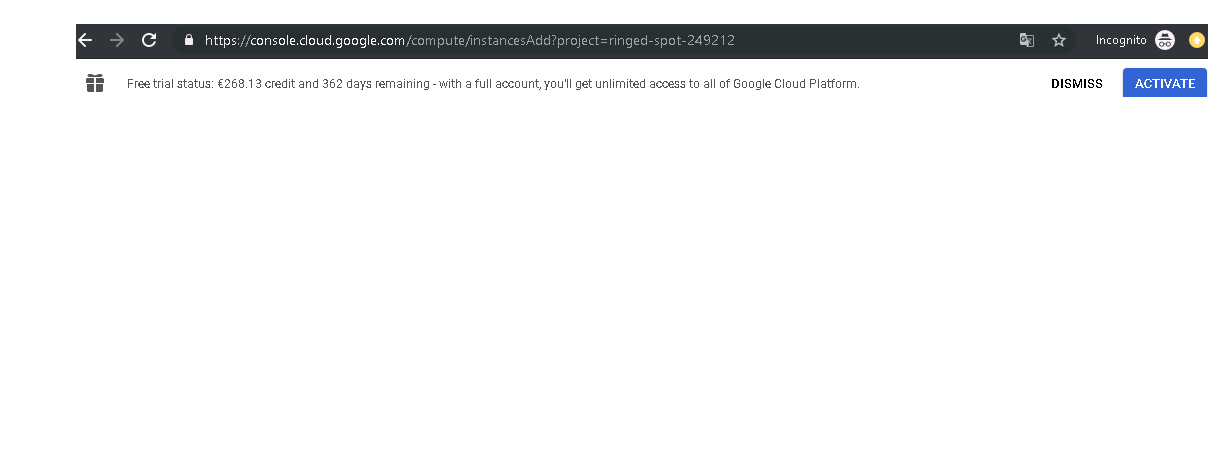Dismiss the free trial banner
The height and width of the screenshot is (460, 1208).
click(1076, 84)
